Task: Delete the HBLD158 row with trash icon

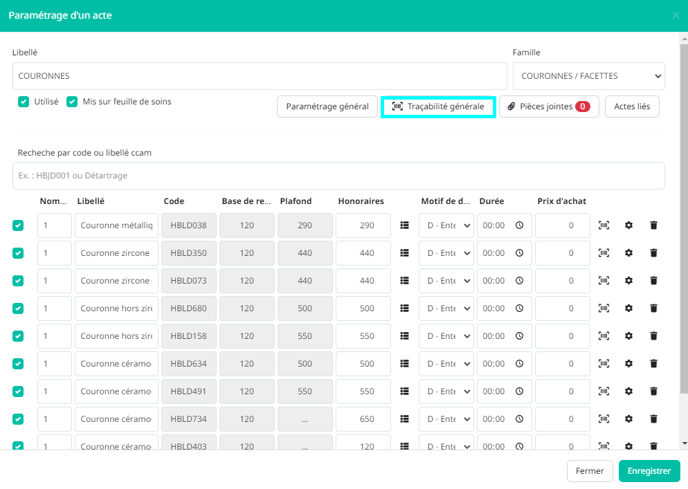Action: pos(653,336)
